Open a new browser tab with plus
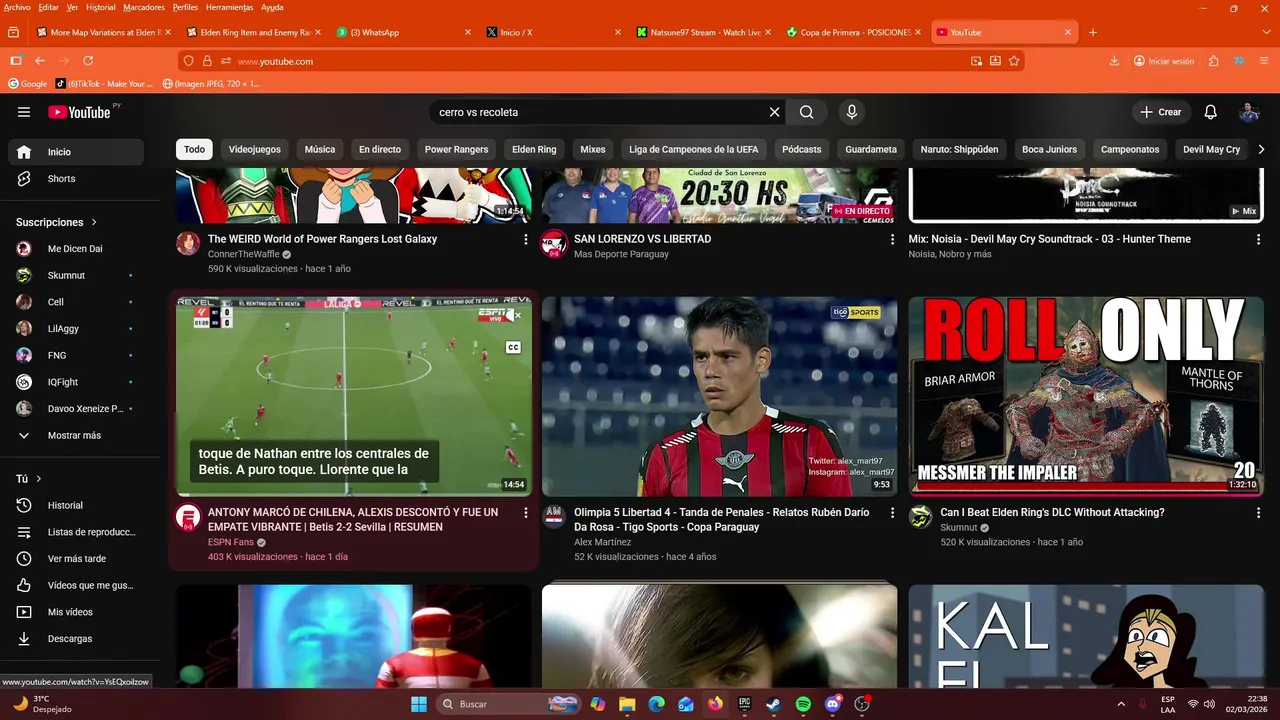This screenshot has height=720, width=1280. point(1092,32)
